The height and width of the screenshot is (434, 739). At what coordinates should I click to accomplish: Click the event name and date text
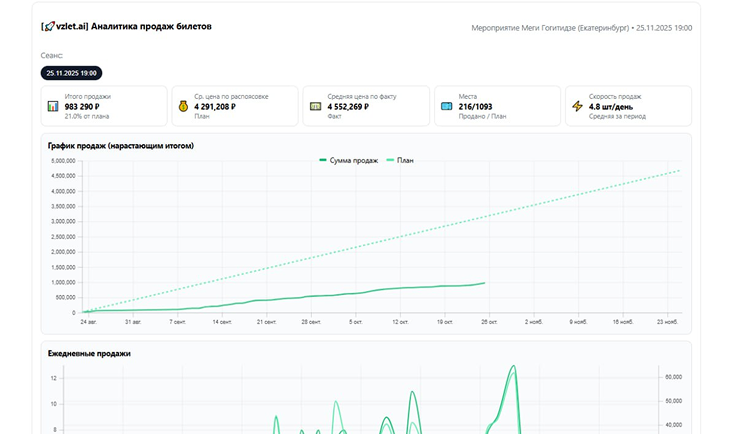[580, 28]
